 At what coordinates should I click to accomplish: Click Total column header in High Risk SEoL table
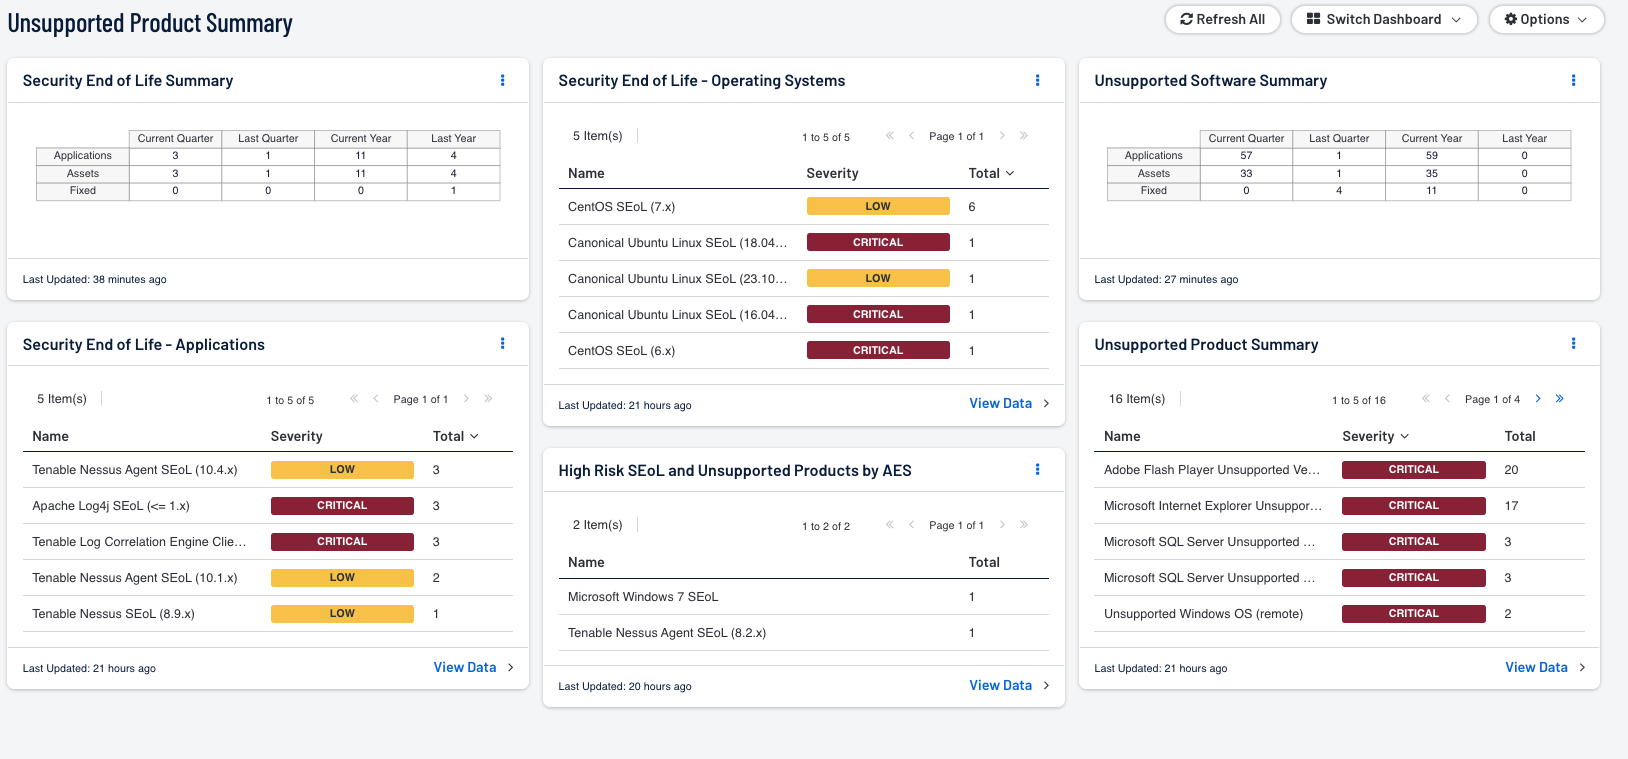click(x=984, y=562)
